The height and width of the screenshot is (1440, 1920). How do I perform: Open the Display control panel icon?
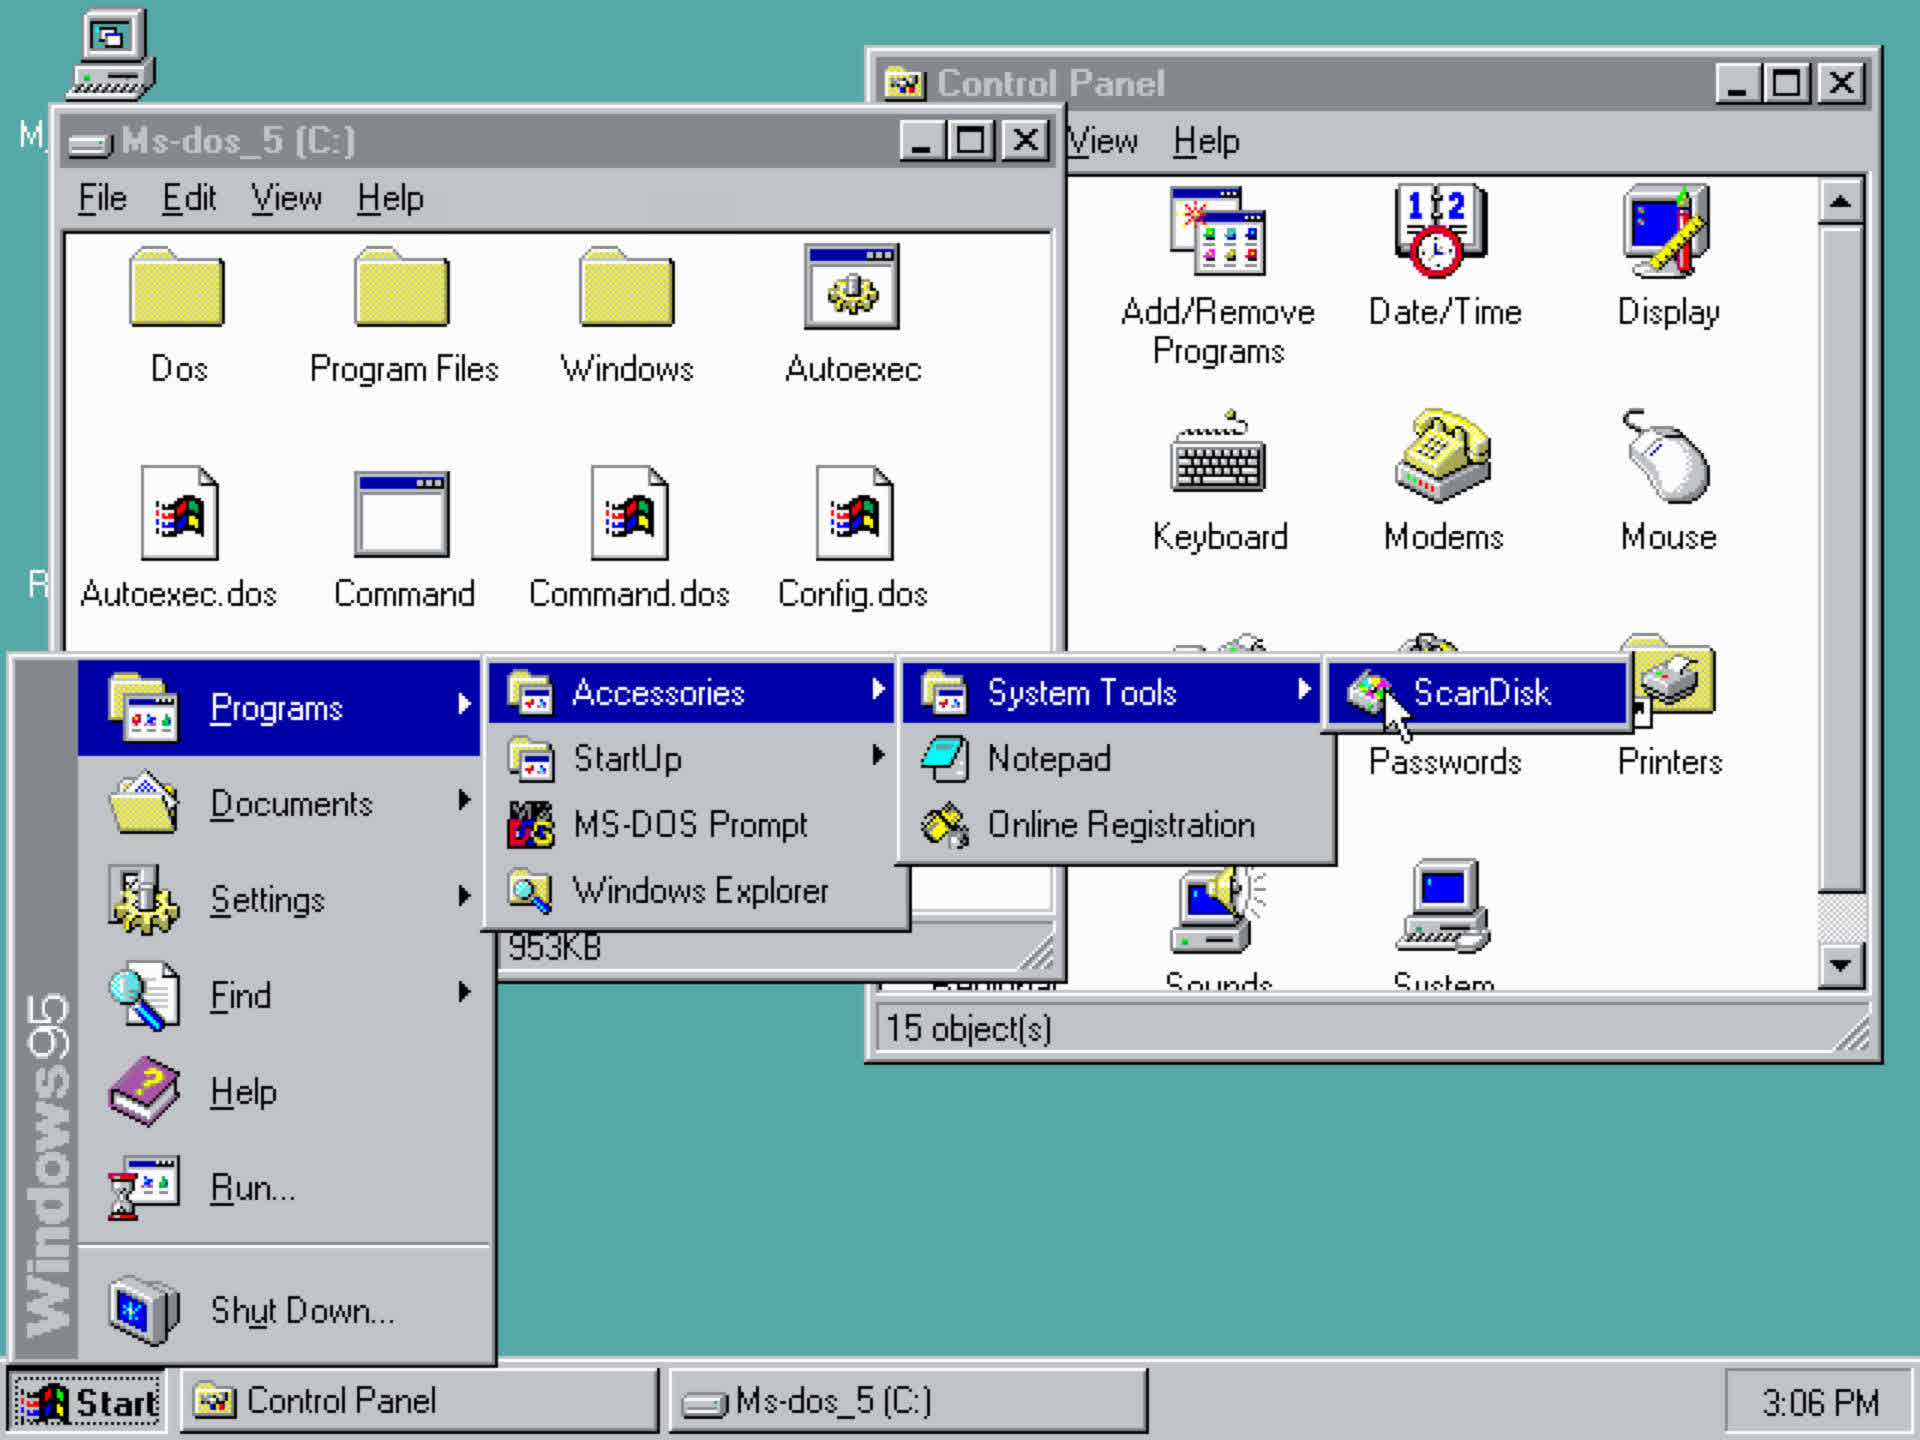pos(1667,231)
